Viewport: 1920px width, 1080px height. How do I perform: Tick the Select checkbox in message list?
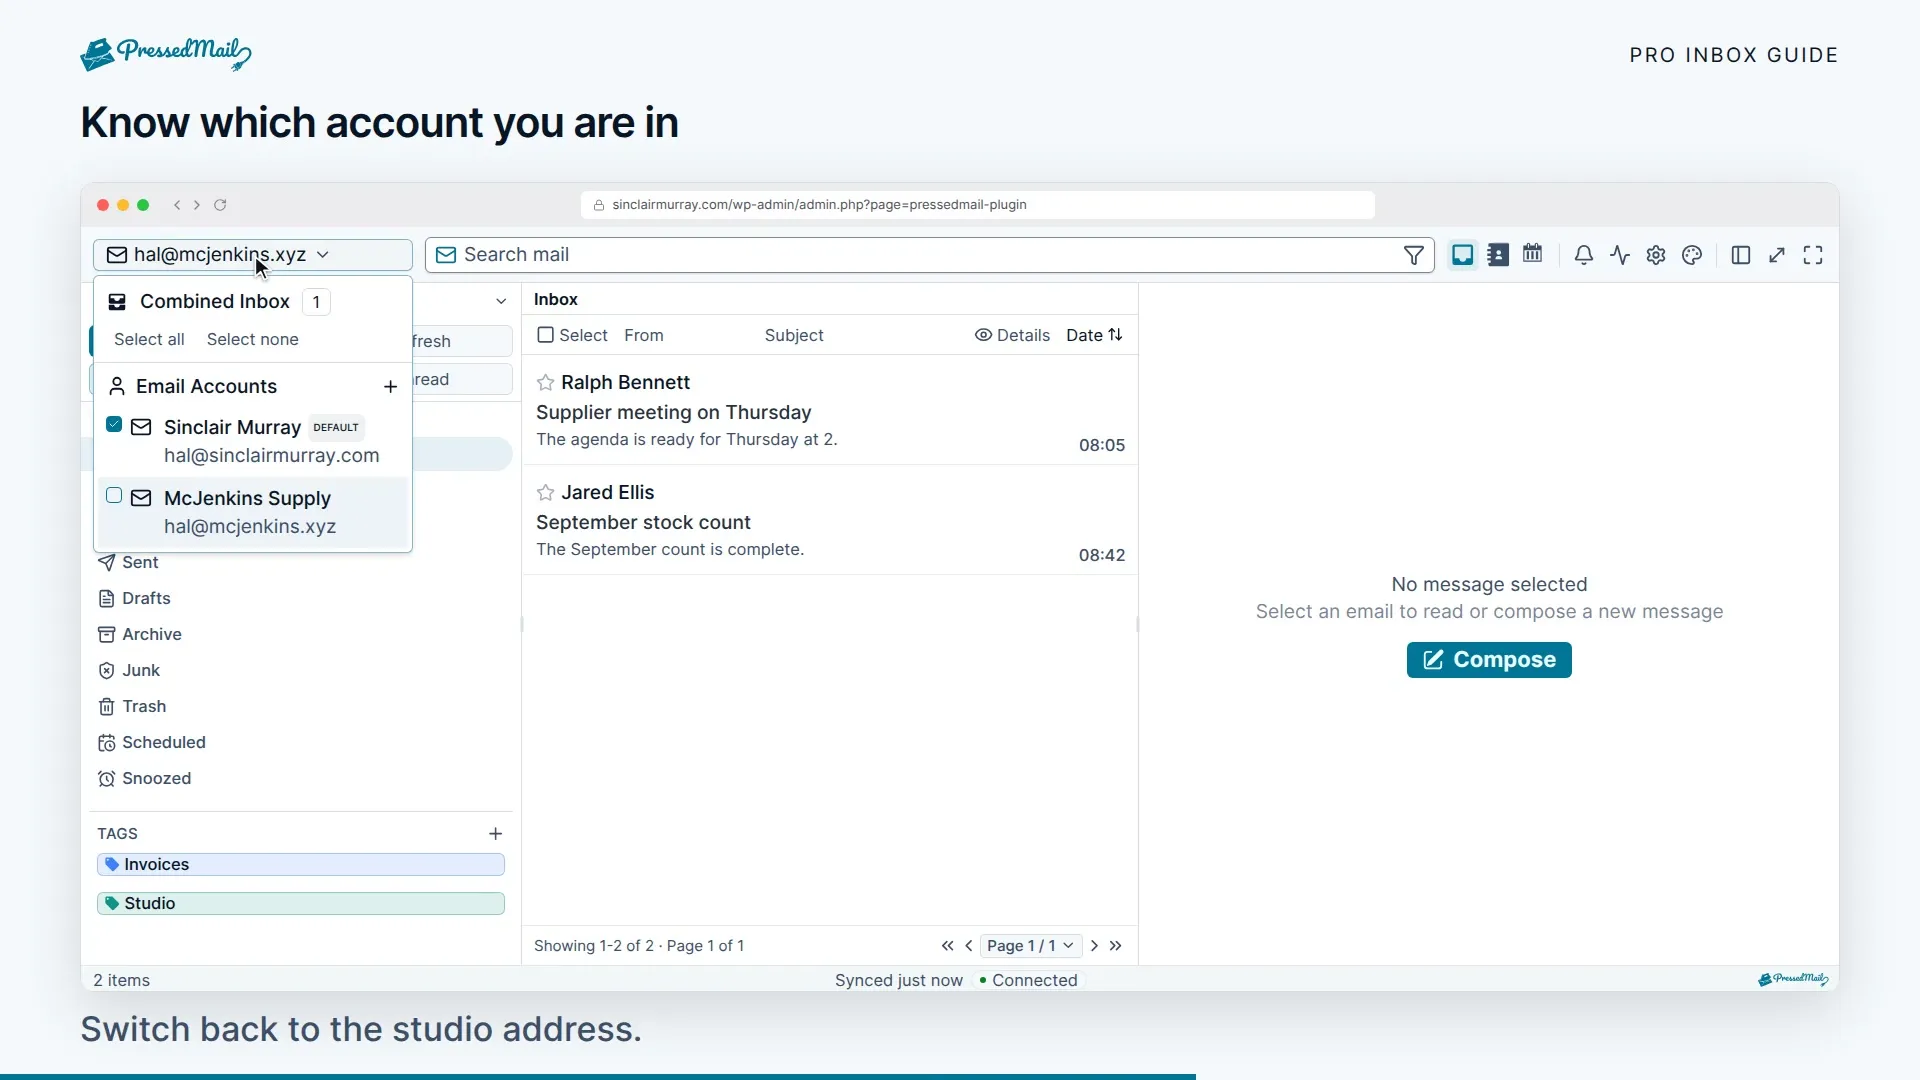tap(545, 335)
